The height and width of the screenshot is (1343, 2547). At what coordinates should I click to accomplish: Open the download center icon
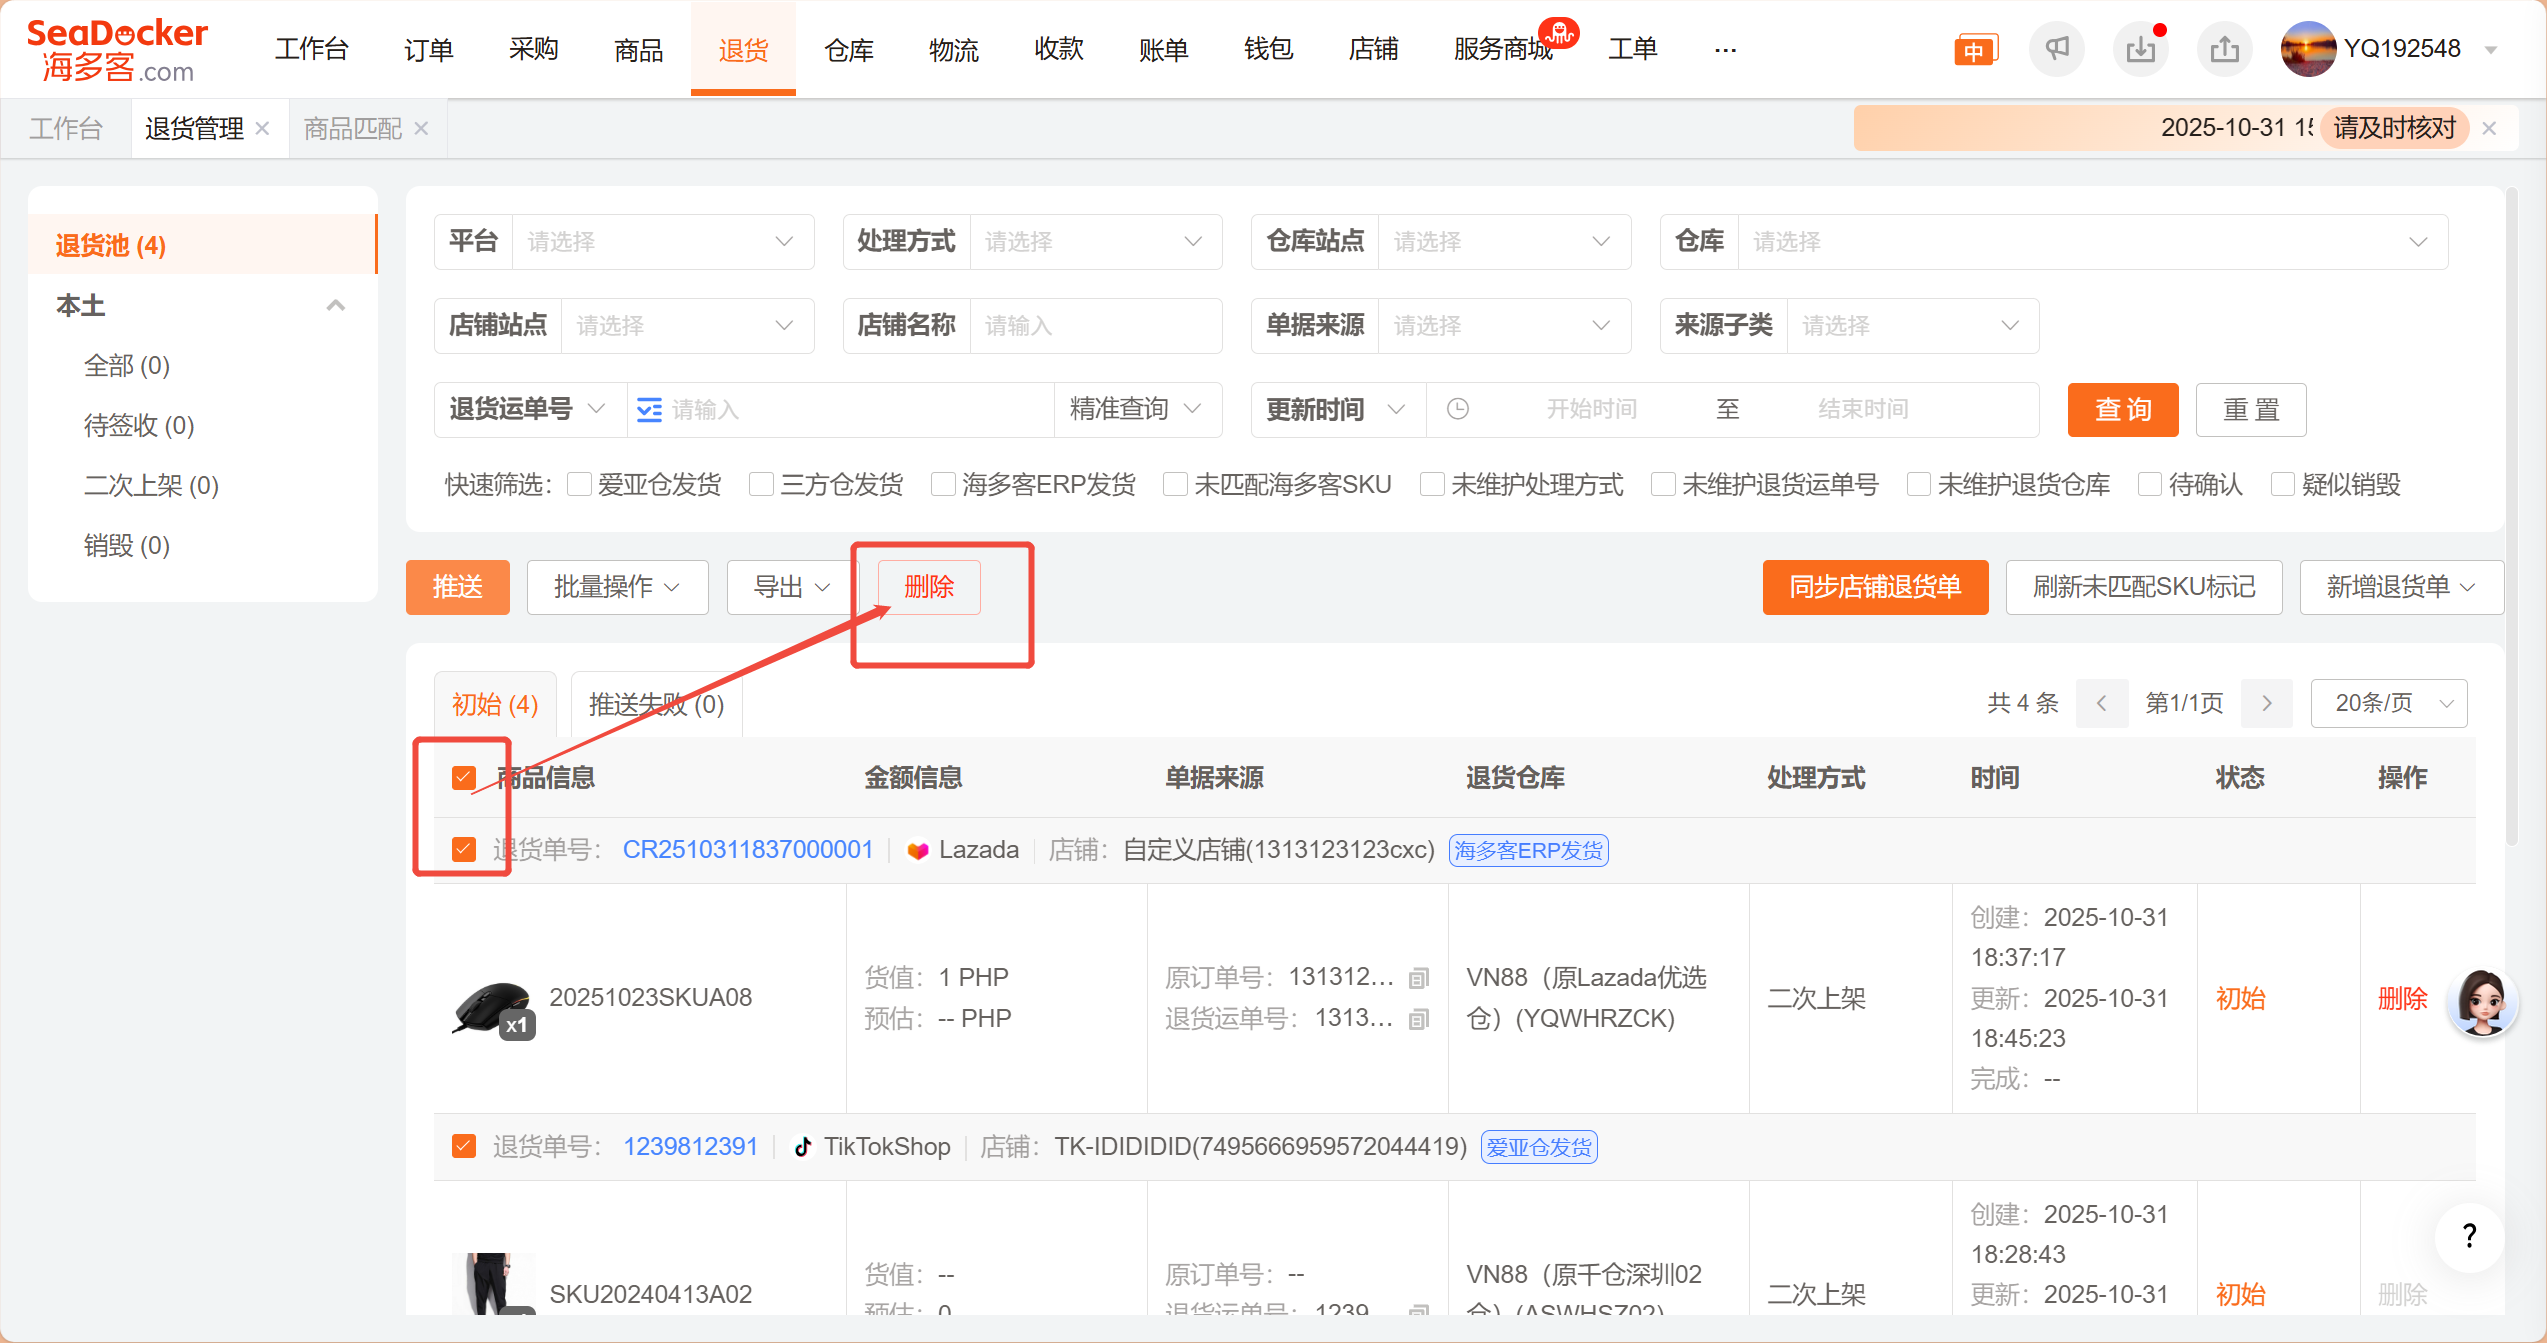click(x=2140, y=48)
